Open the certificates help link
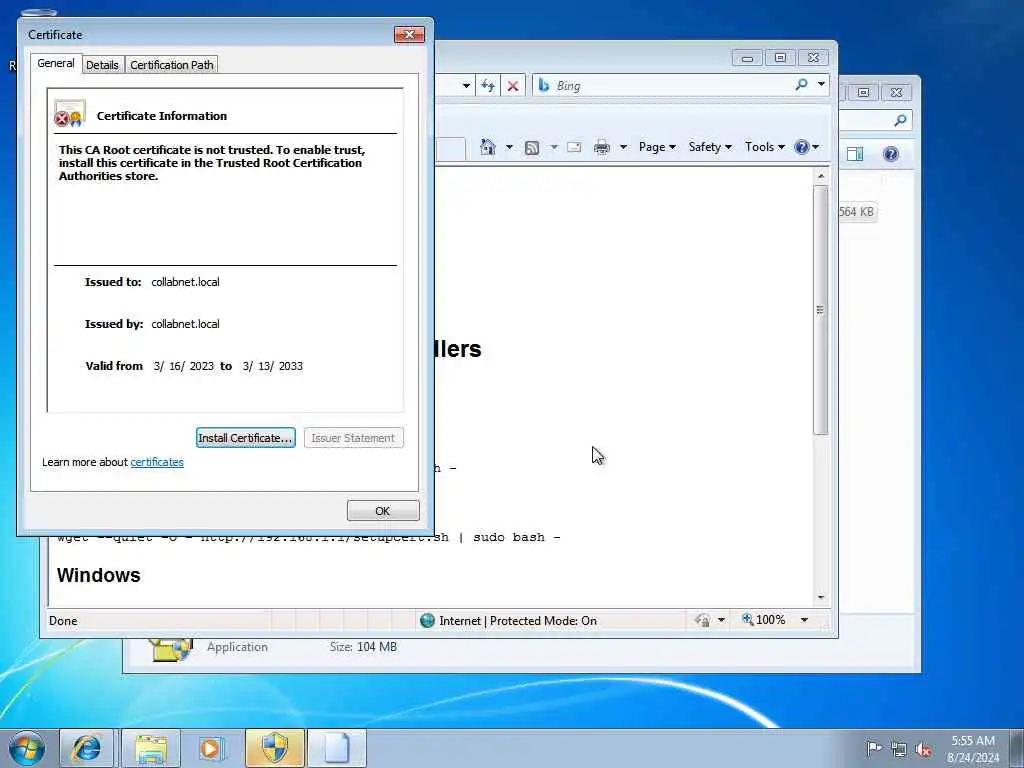This screenshot has width=1024, height=768. [157, 462]
